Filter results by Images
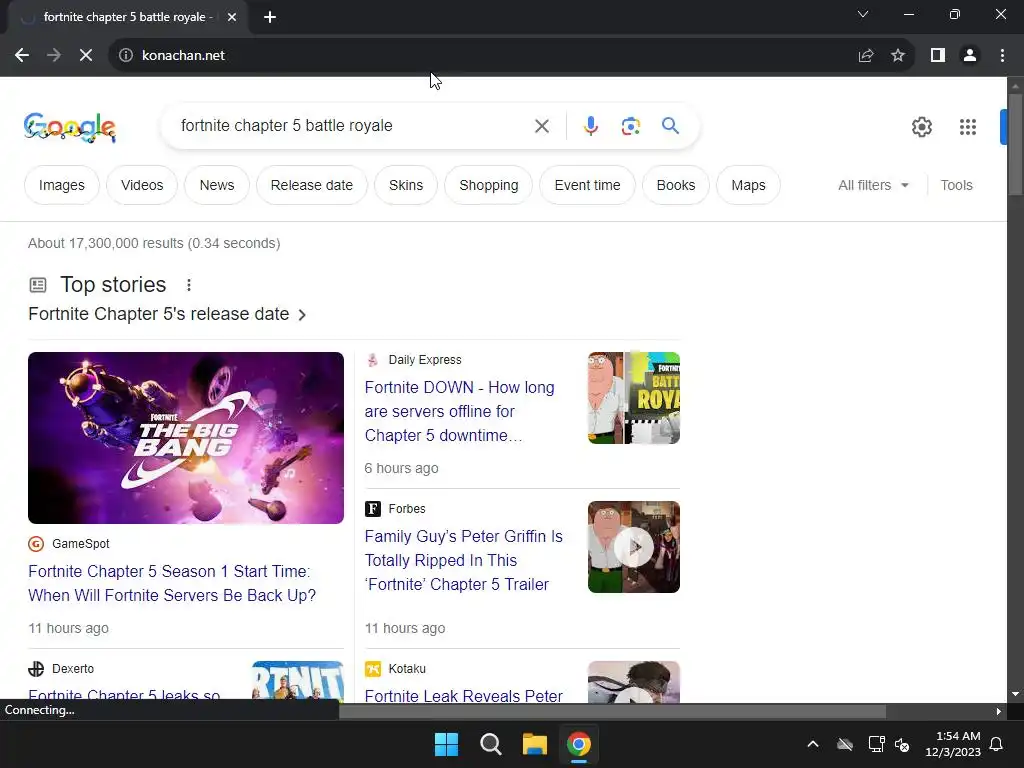1024x768 pixels. click(61, 185)
